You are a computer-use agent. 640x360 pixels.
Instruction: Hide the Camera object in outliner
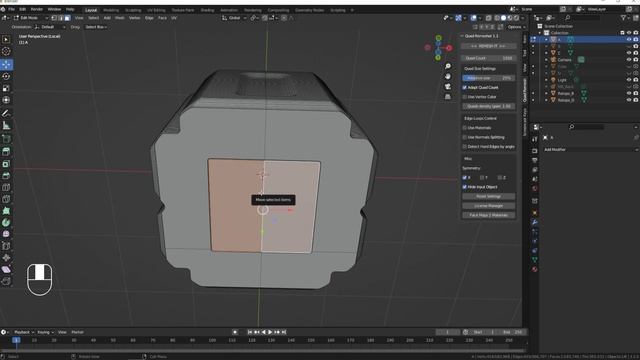click(x=629, y=60)
